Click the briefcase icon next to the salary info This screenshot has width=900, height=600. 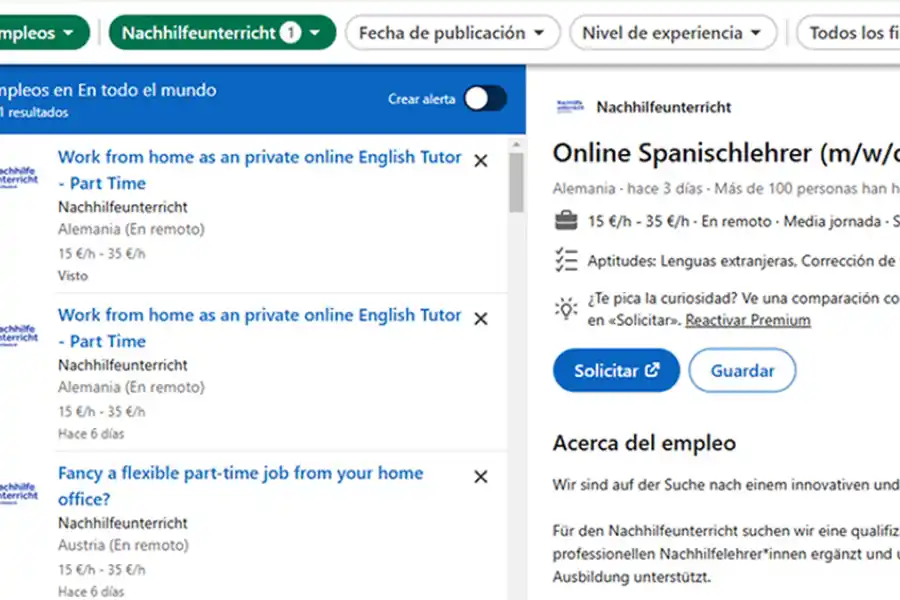pyautogui.click(x=565, y=221)
